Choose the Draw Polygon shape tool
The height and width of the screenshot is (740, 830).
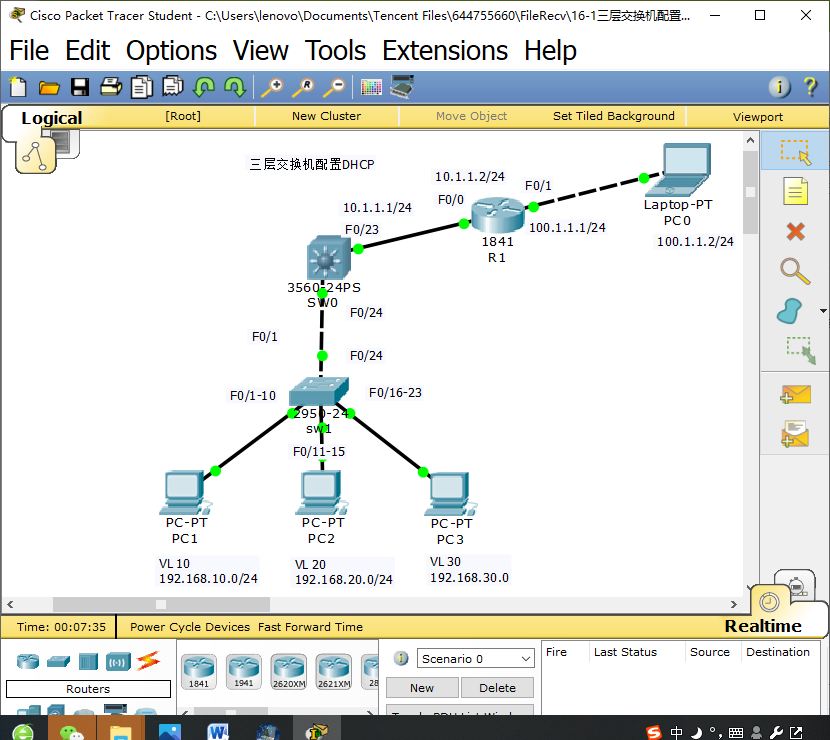point(789,311)
